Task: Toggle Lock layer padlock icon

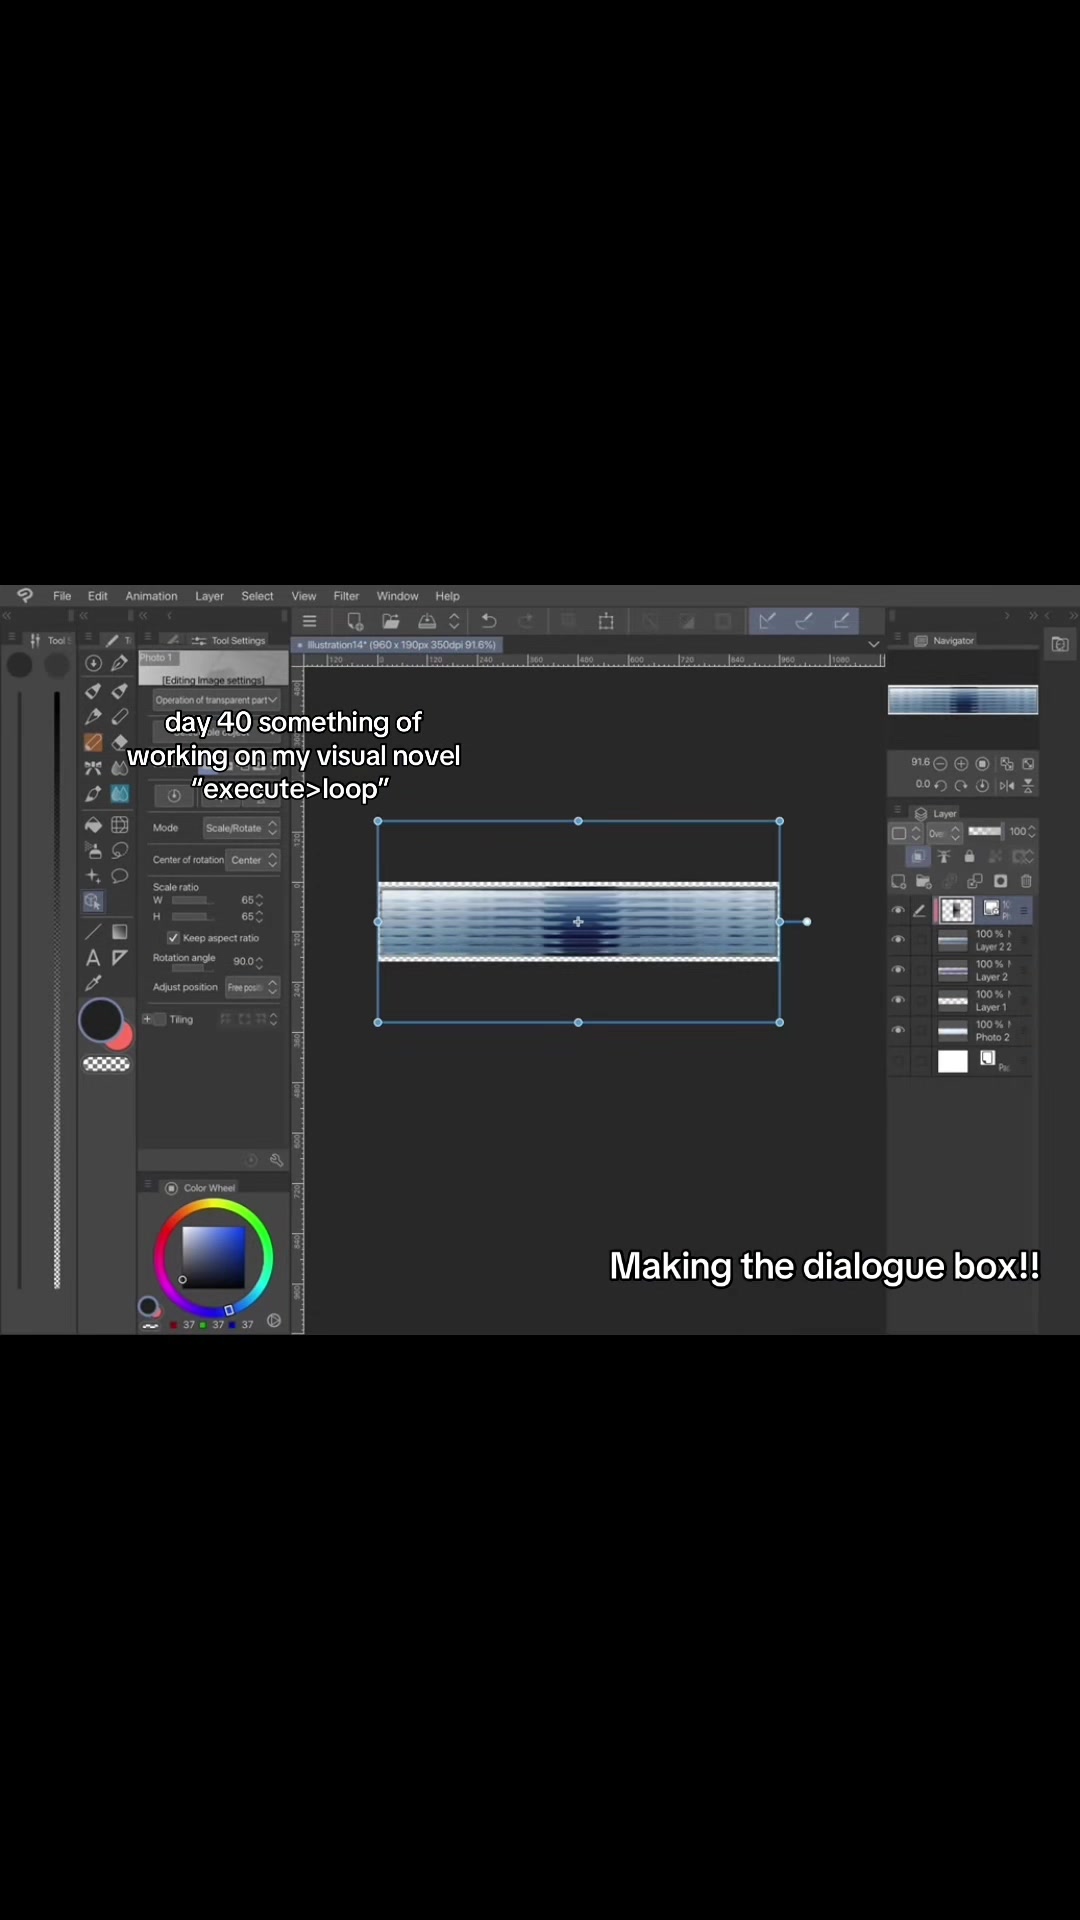Action: 969,856
